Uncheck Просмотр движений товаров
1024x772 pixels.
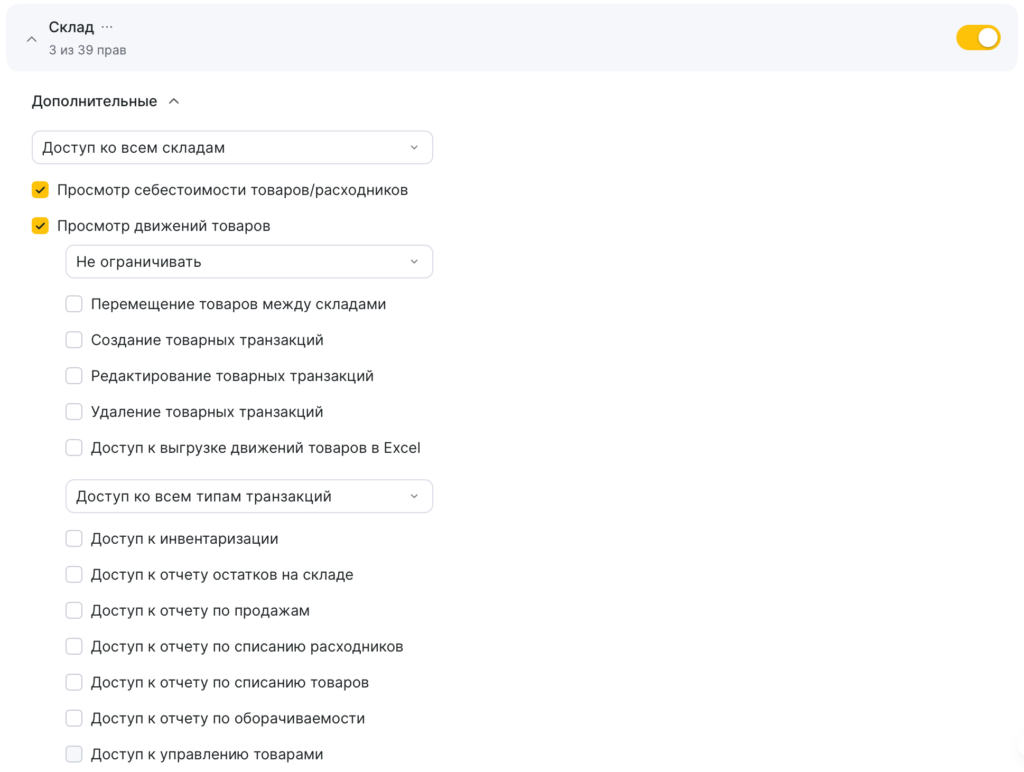point(40,226)
